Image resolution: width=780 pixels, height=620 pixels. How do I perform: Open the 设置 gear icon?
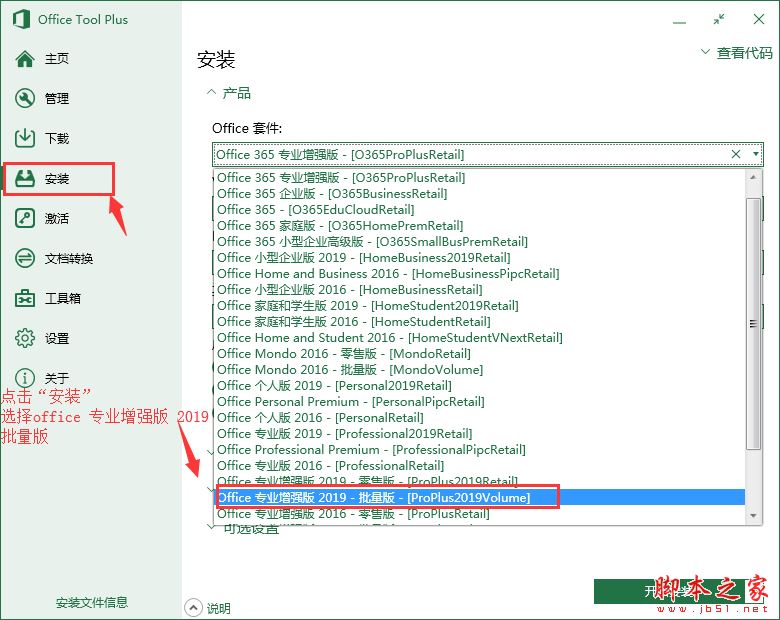25,338
